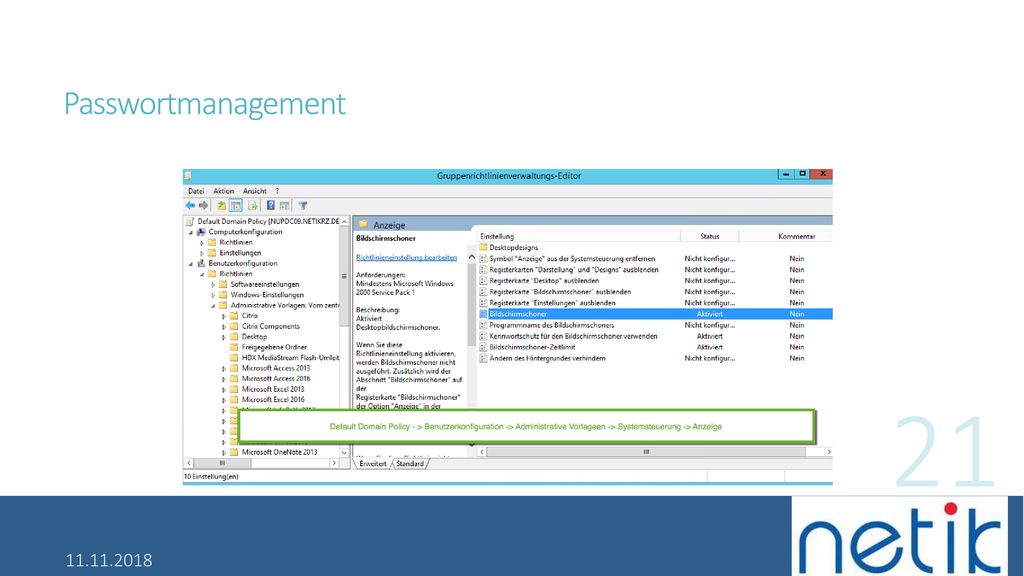Click the Desktopdesigns folder icon in settings list

483,248
